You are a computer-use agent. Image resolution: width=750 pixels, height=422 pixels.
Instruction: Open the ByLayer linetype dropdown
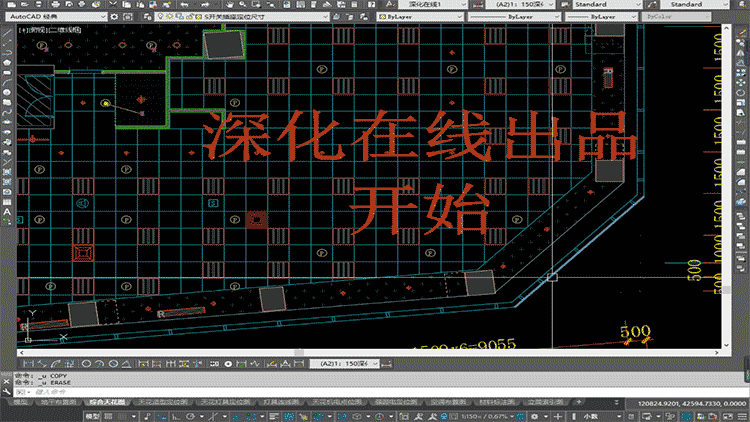(x=514, y=16)
